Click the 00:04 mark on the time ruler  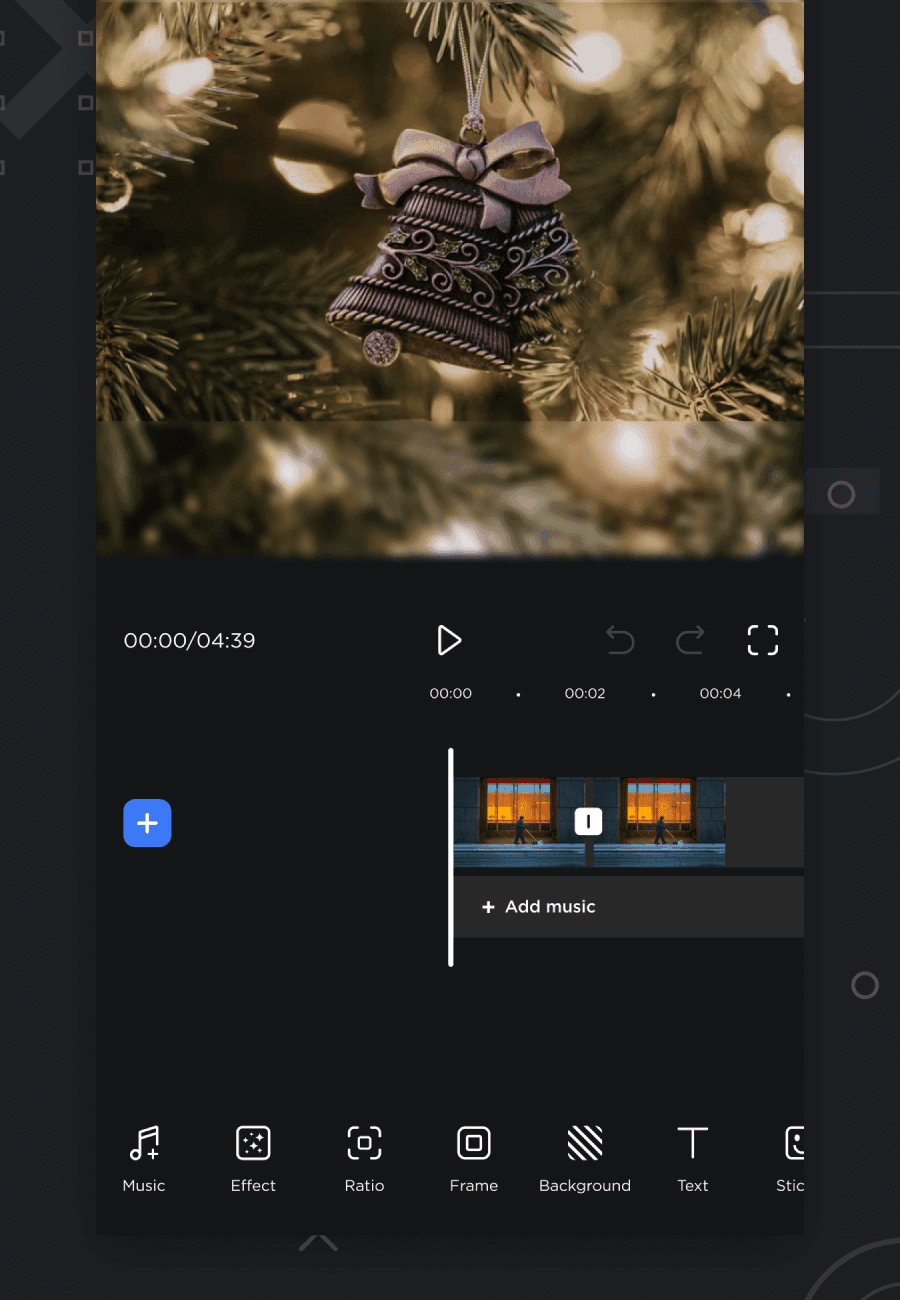click(720, 693)
